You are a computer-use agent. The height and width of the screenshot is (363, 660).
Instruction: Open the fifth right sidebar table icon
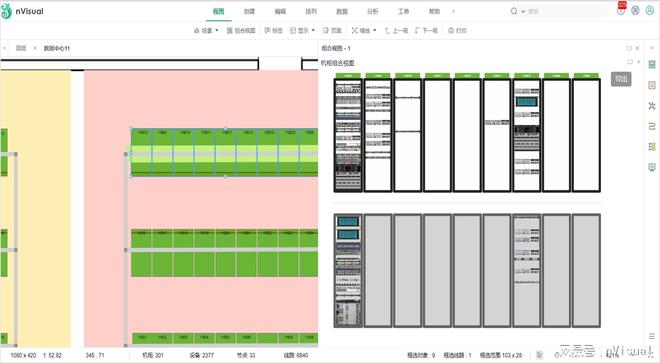(x=652, y=147)
